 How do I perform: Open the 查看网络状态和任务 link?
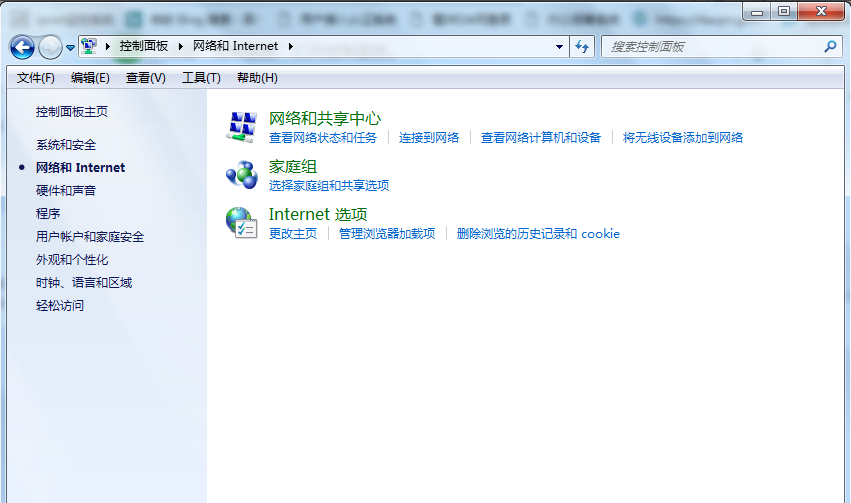(323, 138)
